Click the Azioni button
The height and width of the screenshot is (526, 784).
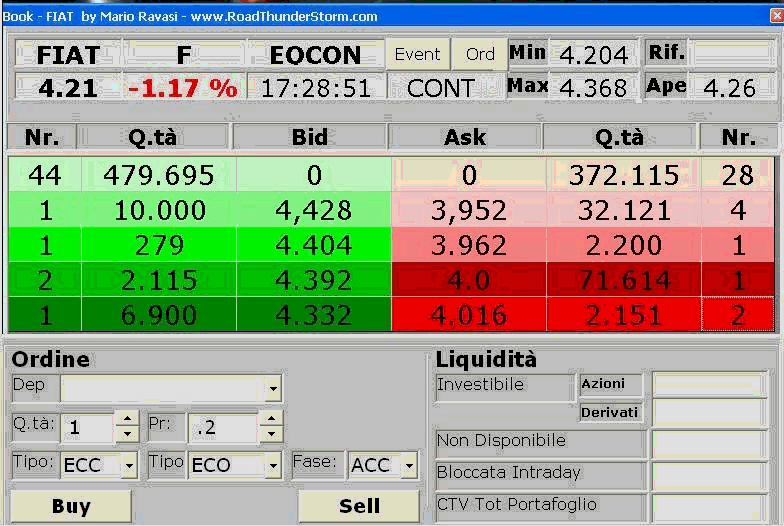(610, 384)
